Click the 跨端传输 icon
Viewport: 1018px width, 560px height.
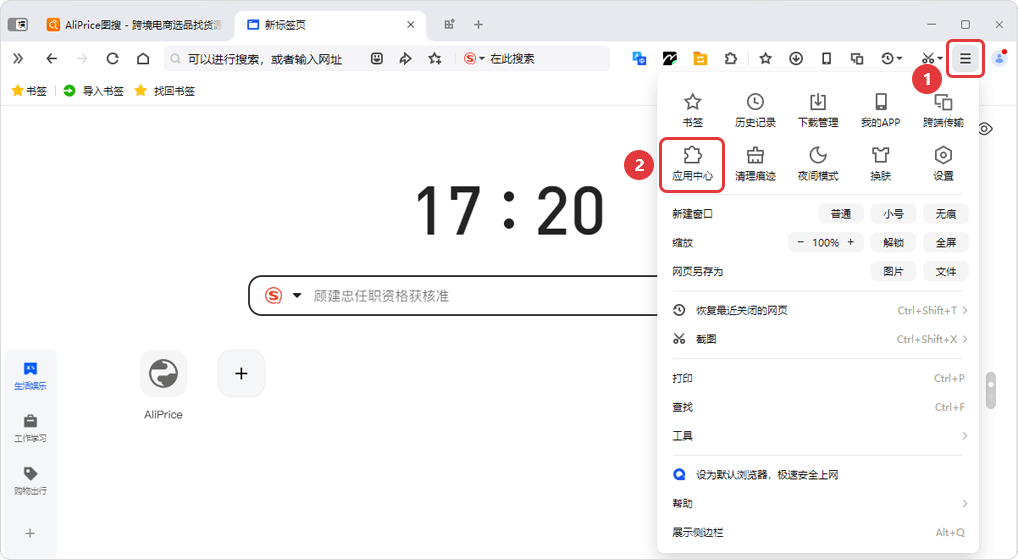[943, 110]
